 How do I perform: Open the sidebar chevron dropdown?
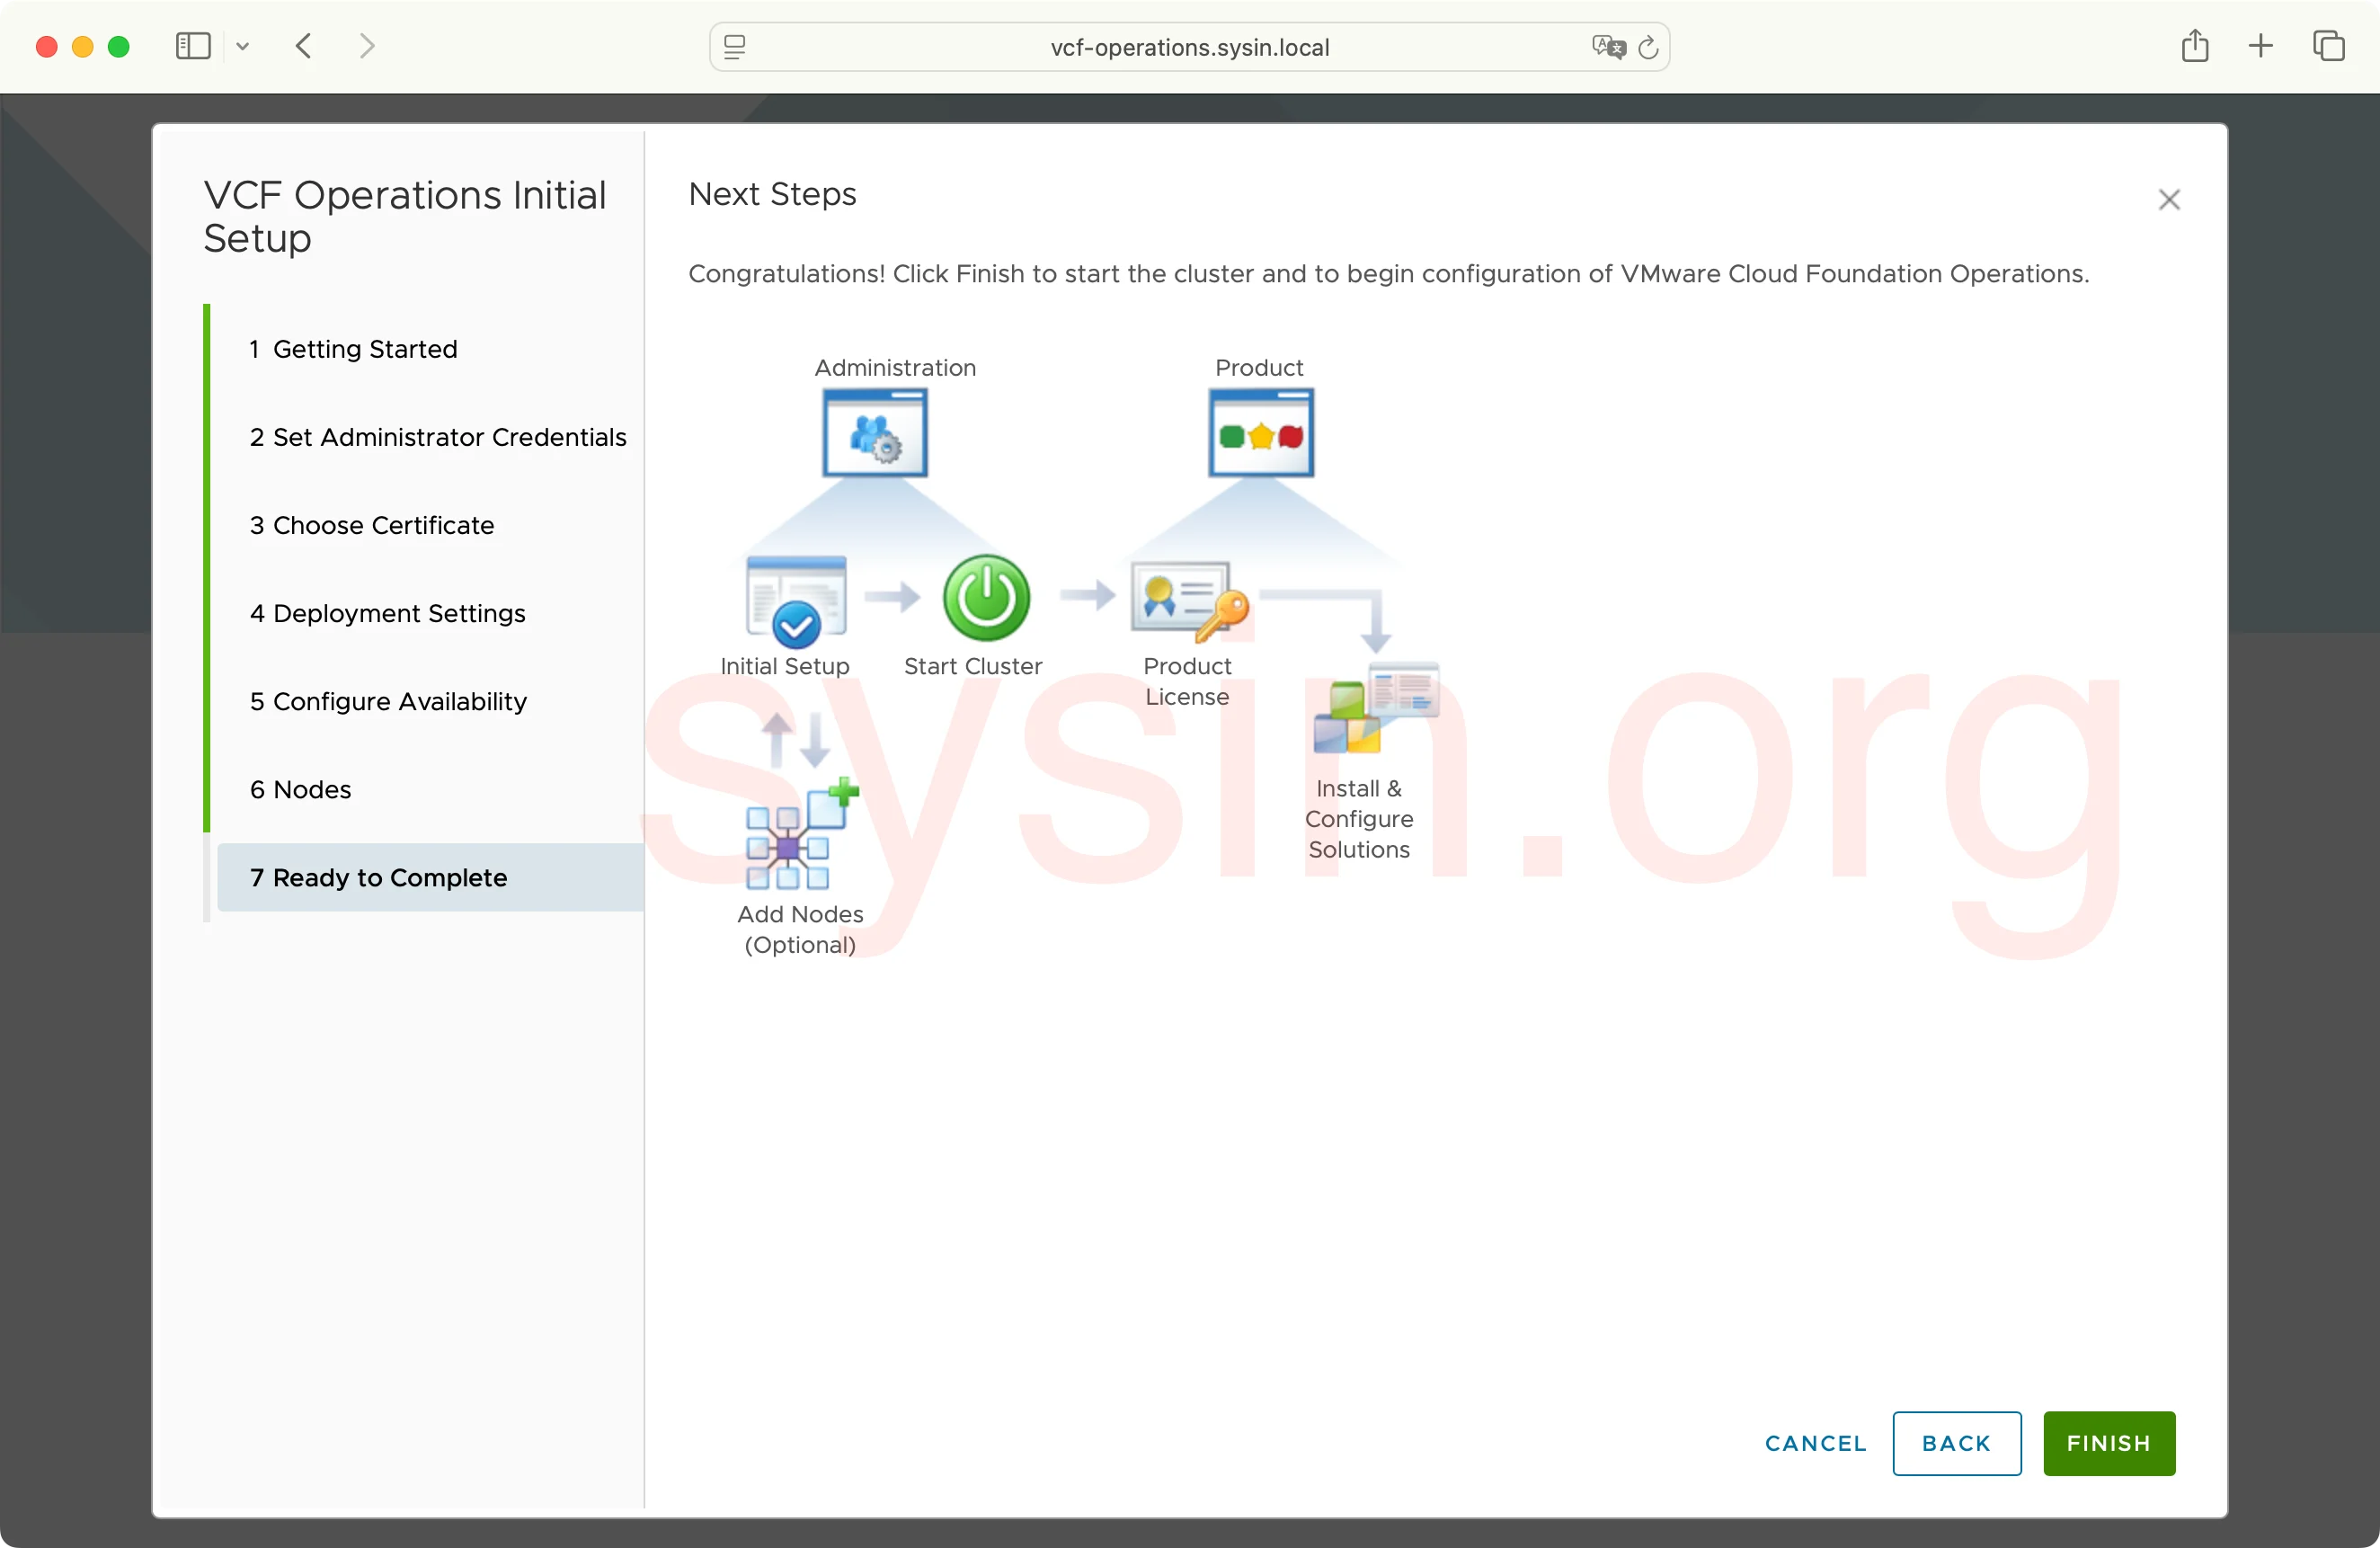(243, 47)
